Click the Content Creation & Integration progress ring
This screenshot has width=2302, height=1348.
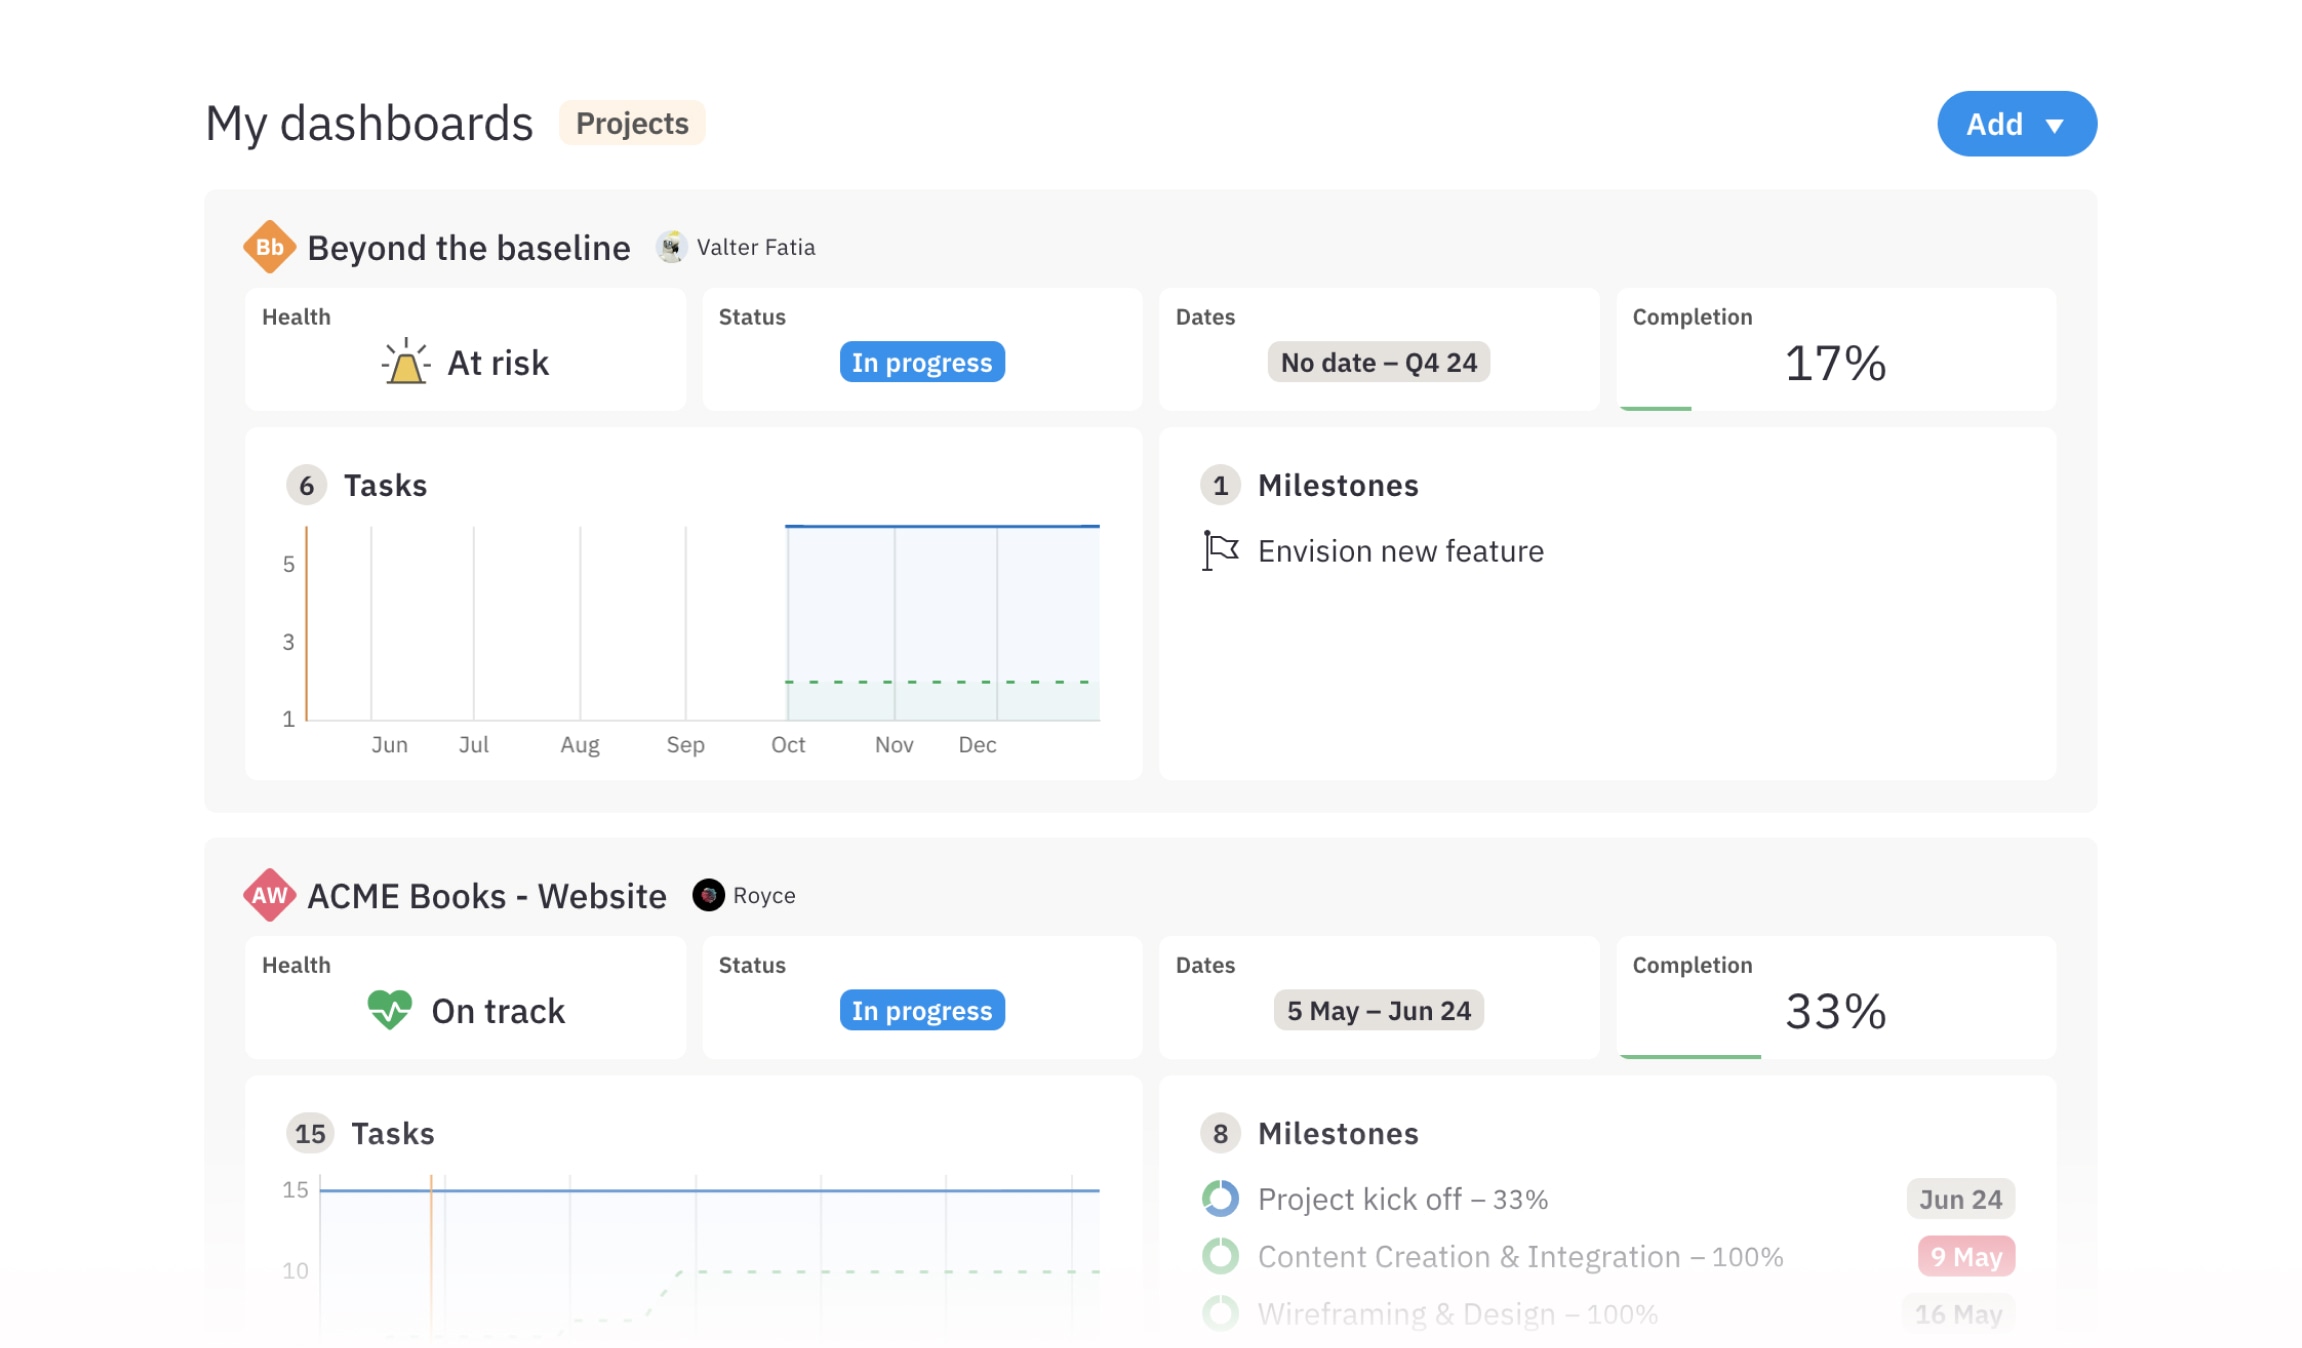[1220, 1257]
